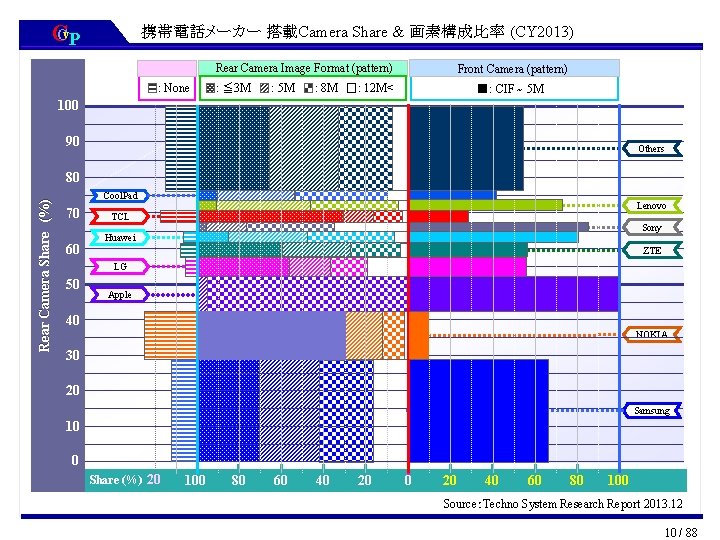Image resolution: width=720 pixels, height=540 pixels.
Task: Click the Huawei cyan front camera bar
Action: pos(493,237)
